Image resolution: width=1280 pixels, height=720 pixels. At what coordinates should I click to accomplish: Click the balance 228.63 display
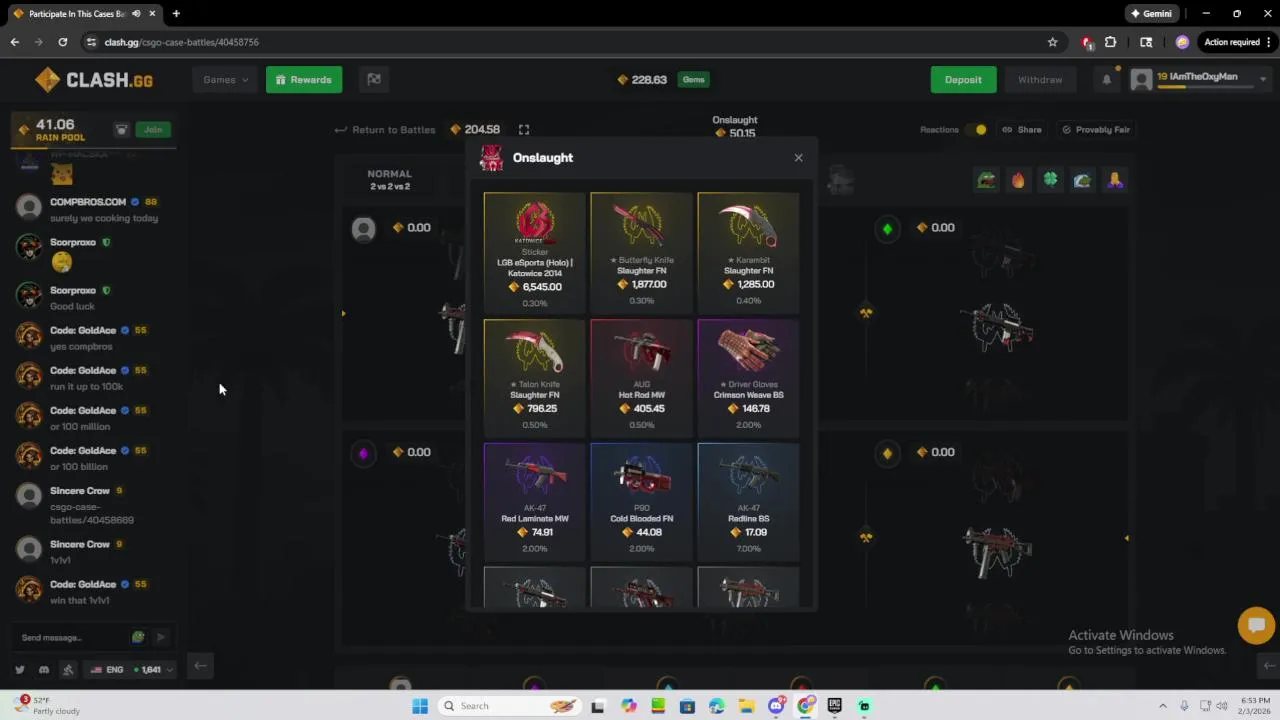[642, 80]
